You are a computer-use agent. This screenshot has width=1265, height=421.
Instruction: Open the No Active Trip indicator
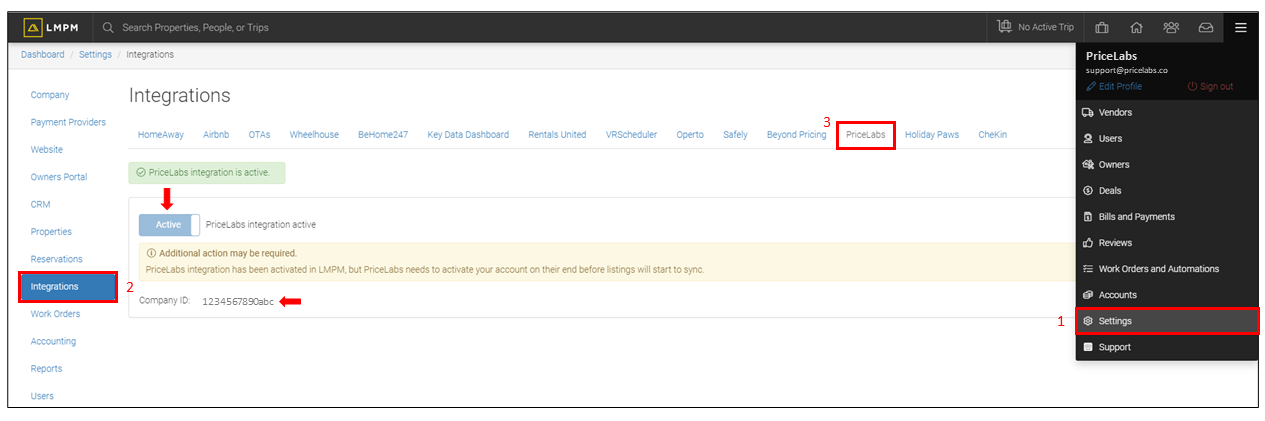(x=1035, y=27)
